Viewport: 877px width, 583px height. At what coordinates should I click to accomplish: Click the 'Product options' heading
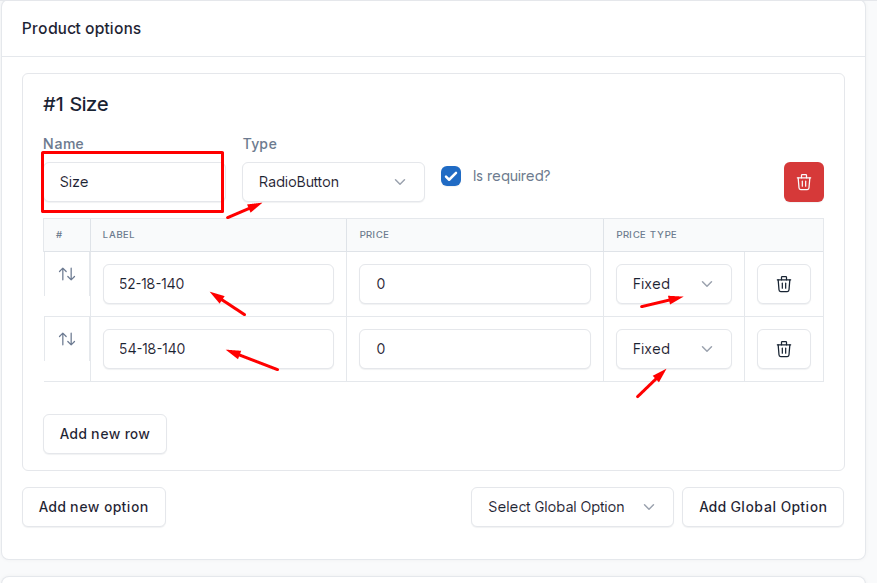pos(82,29)
